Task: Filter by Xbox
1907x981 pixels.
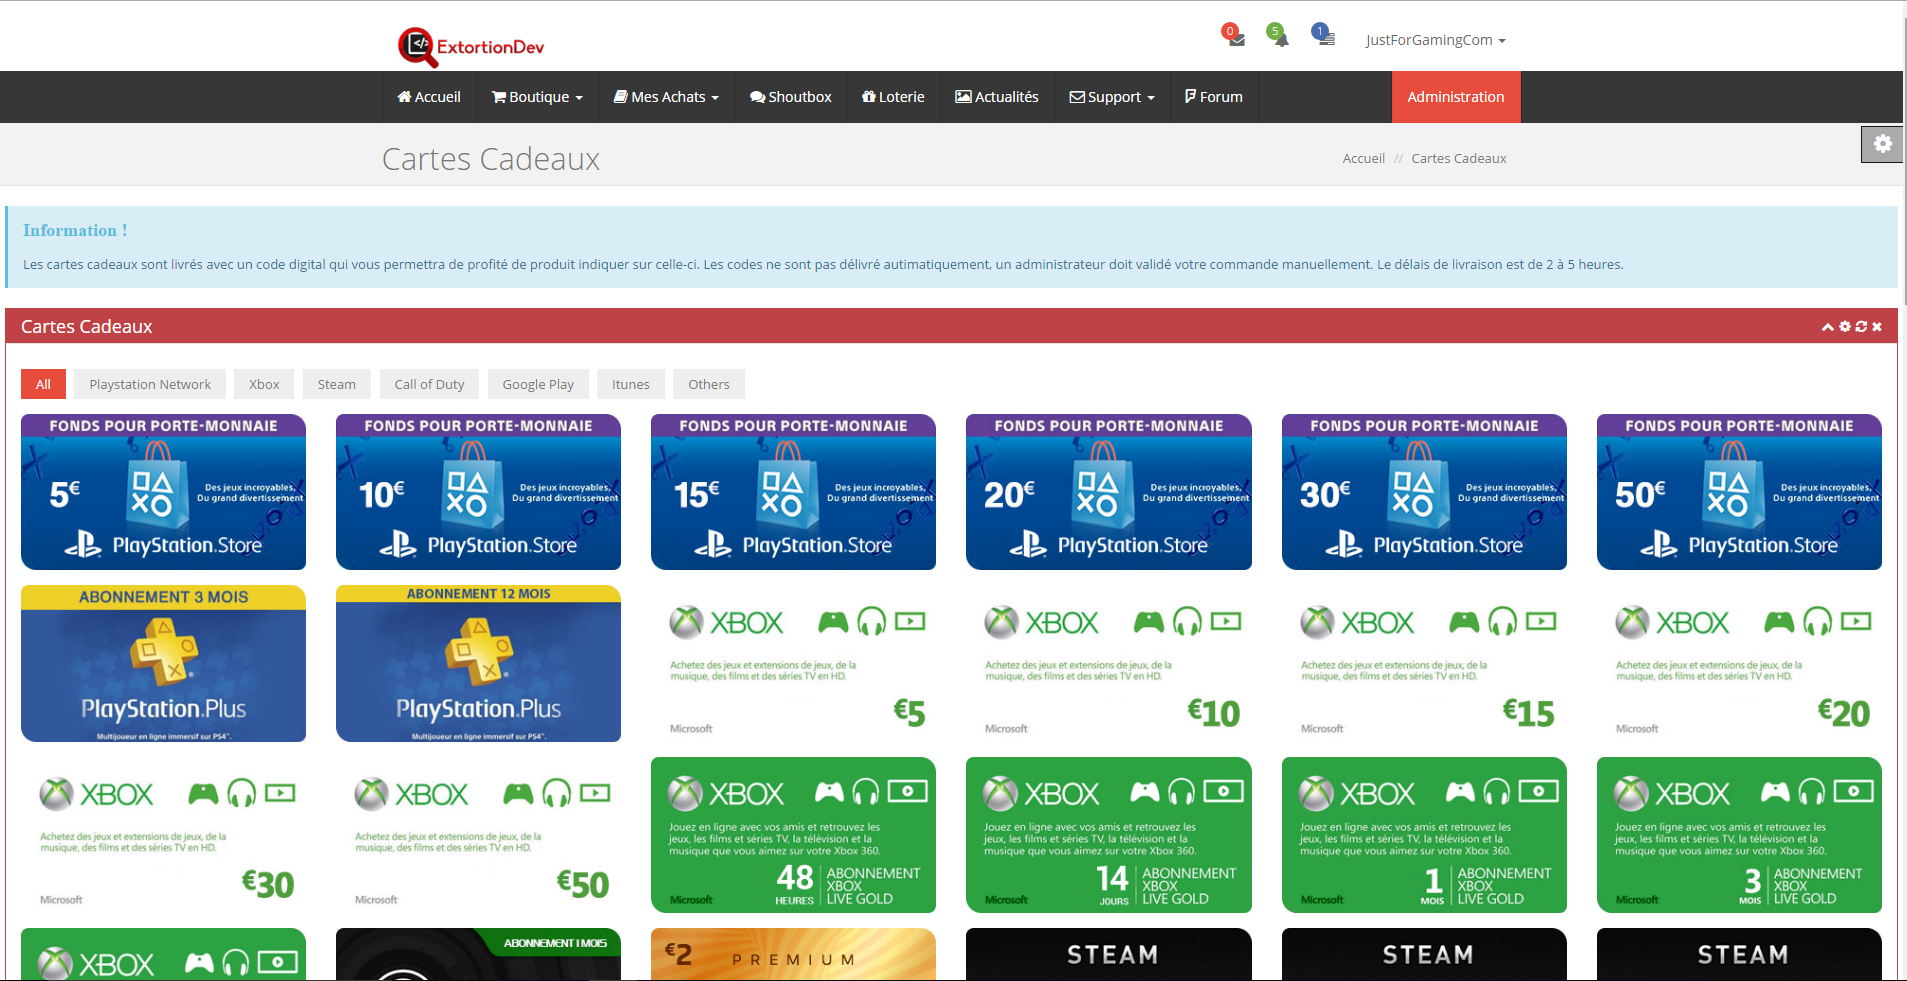Action: coord(264,384)
